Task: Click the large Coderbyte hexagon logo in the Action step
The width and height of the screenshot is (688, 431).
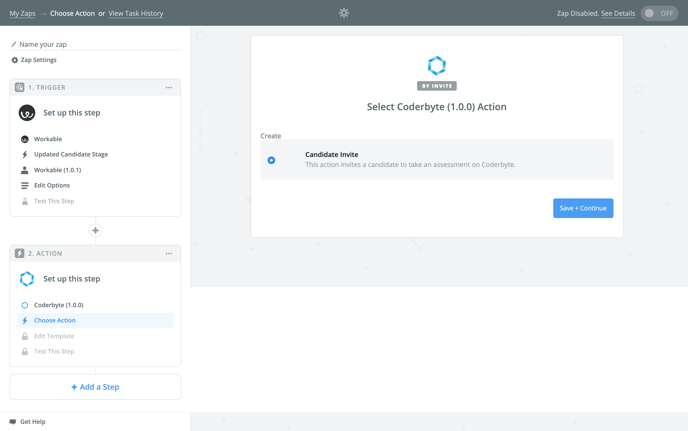Action: point(27,279)
